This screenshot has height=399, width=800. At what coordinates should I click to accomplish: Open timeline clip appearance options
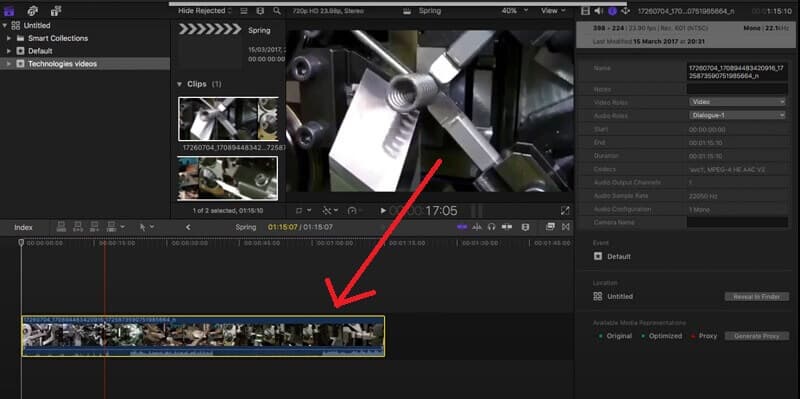point(526,227)
